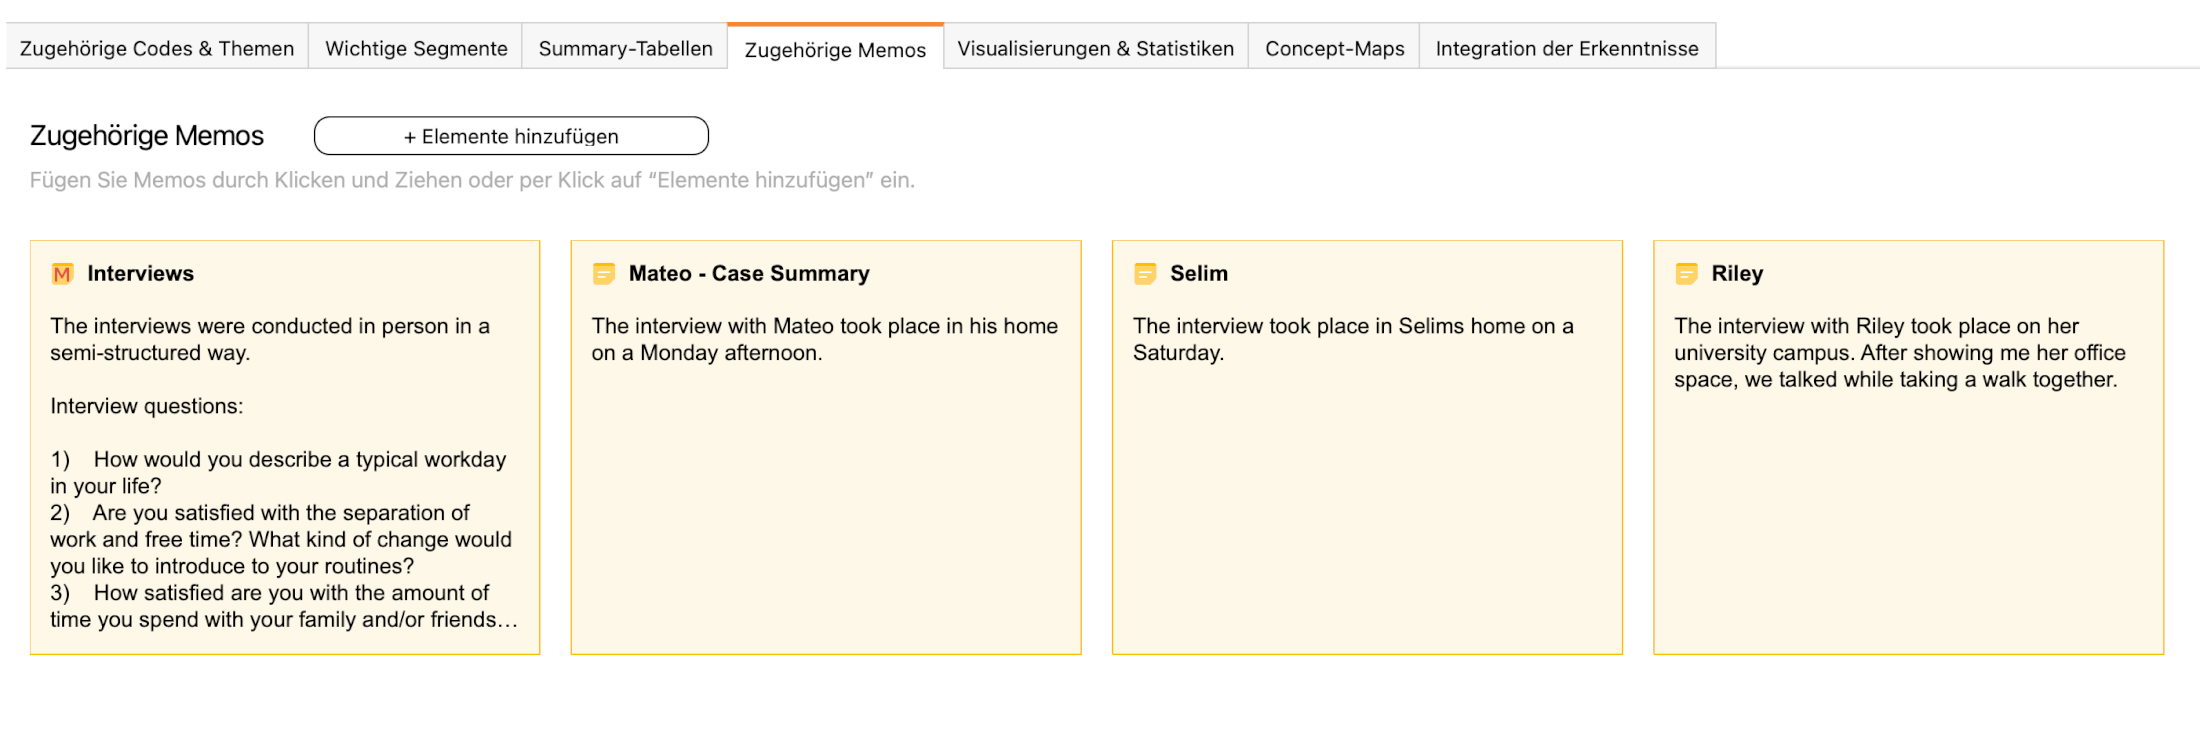The width and height of the screenshot is (2200, 736).
Task: Click the Selim memo title
Action: tap(1198, 274)
